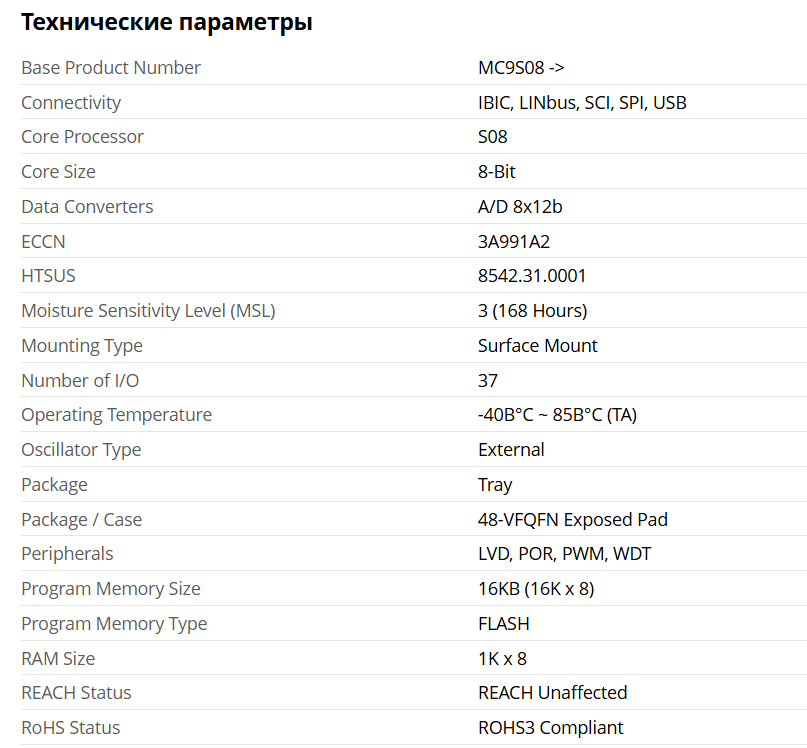
Task: Click the Data Converters A/D 8x12b value
Action: (x=520, y=207)
